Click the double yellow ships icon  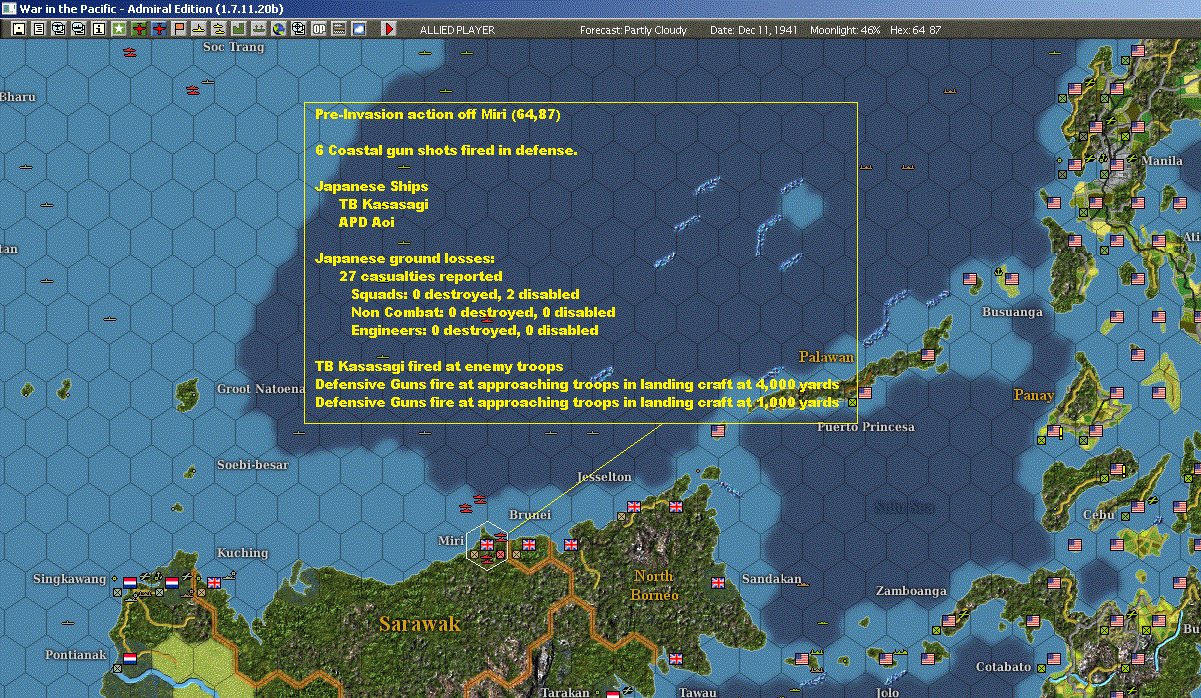pyautogui.click(x=218, y=29)
